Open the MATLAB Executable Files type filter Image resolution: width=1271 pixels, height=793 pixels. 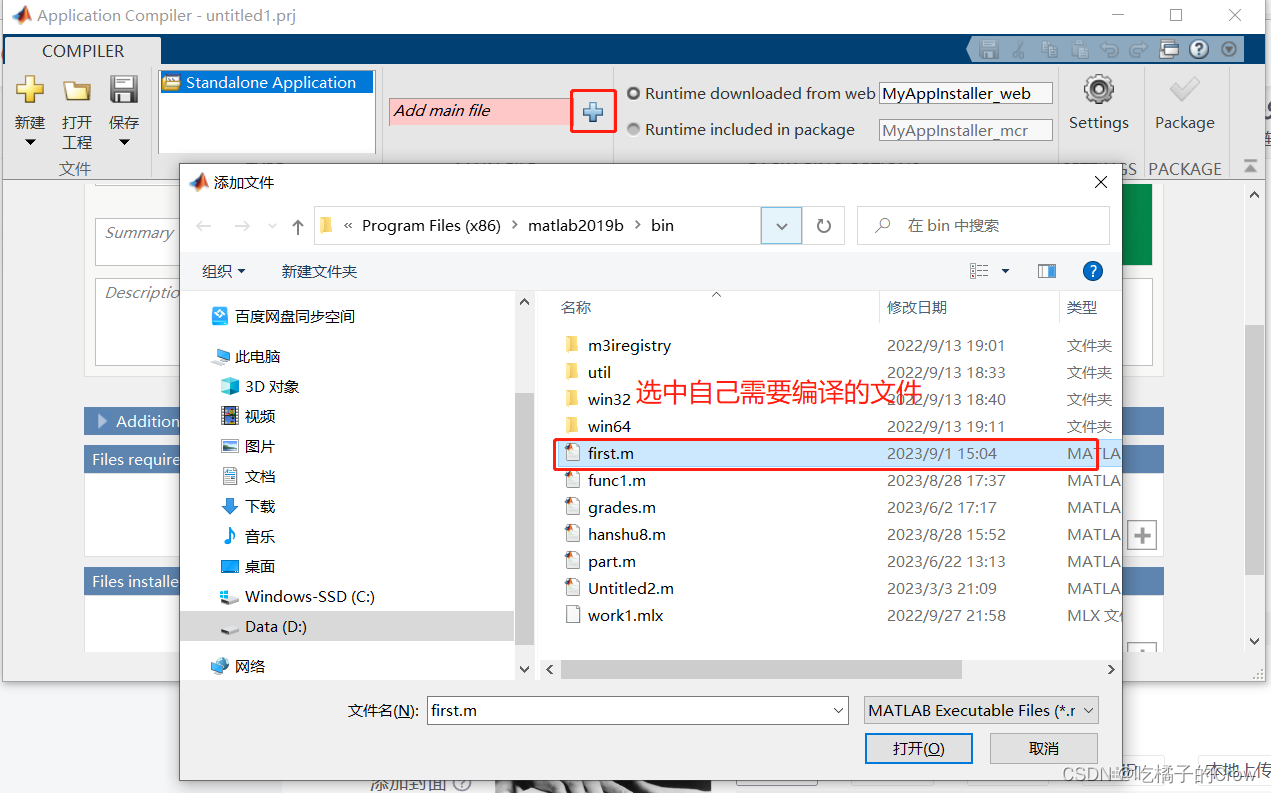982,710
